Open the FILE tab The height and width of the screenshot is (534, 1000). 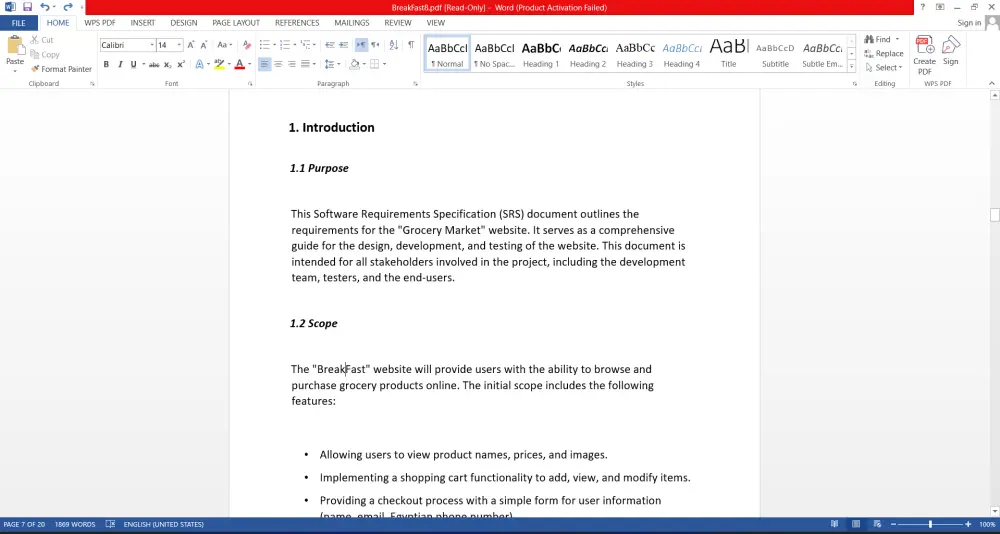tap(18, 23)
